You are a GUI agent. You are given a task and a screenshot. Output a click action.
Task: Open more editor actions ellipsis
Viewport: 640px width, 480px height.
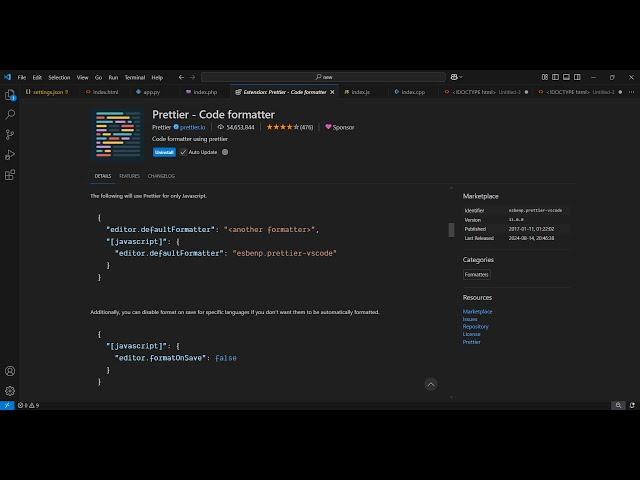pyautogui.click(x=631, y=92)
